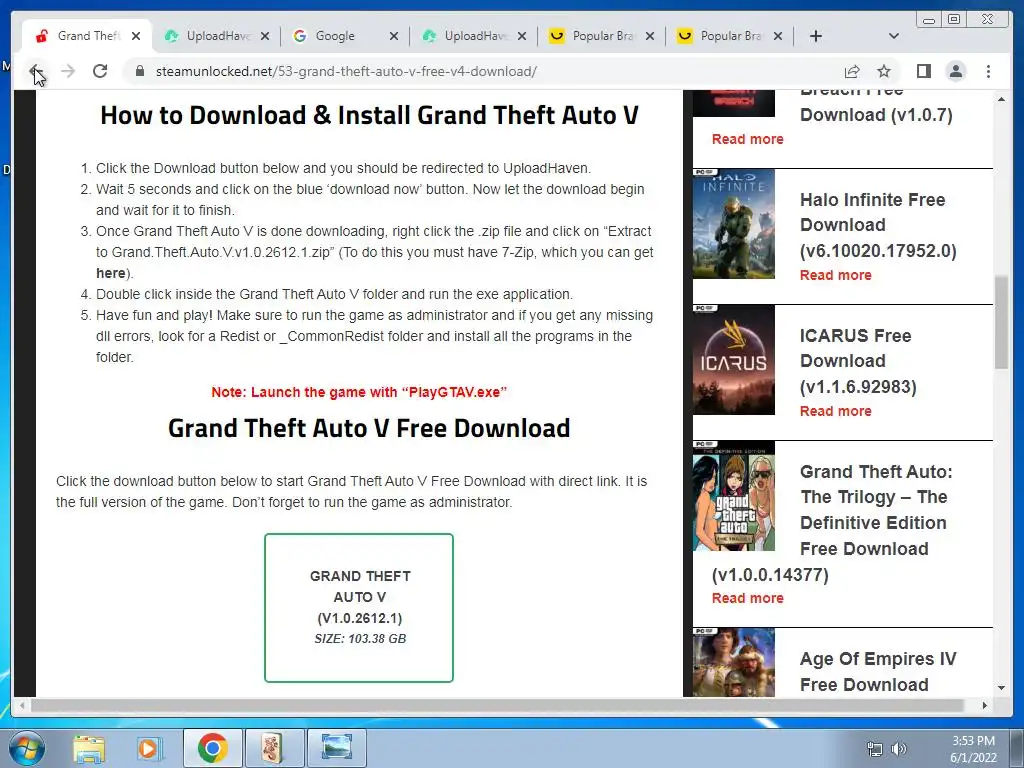Screen dimensions: 1024x768
Task: Open the GTA Trilogy cover thumbnail
Action: click(733, 496)
